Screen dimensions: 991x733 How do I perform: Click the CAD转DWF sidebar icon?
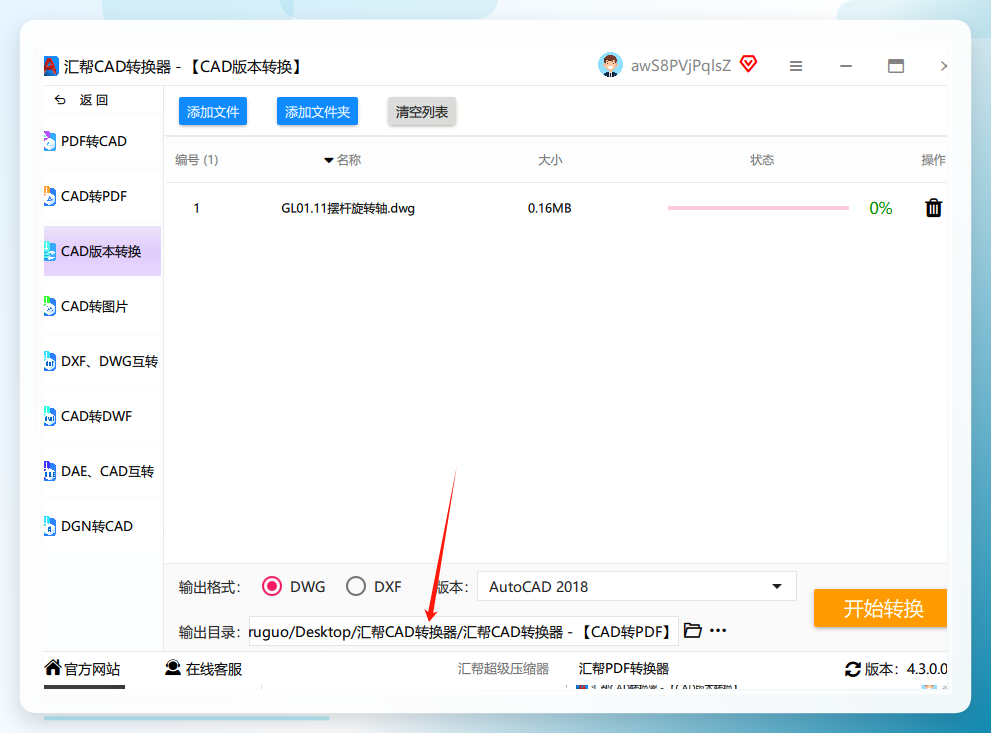pyautogui.click(x=49, y=416)
